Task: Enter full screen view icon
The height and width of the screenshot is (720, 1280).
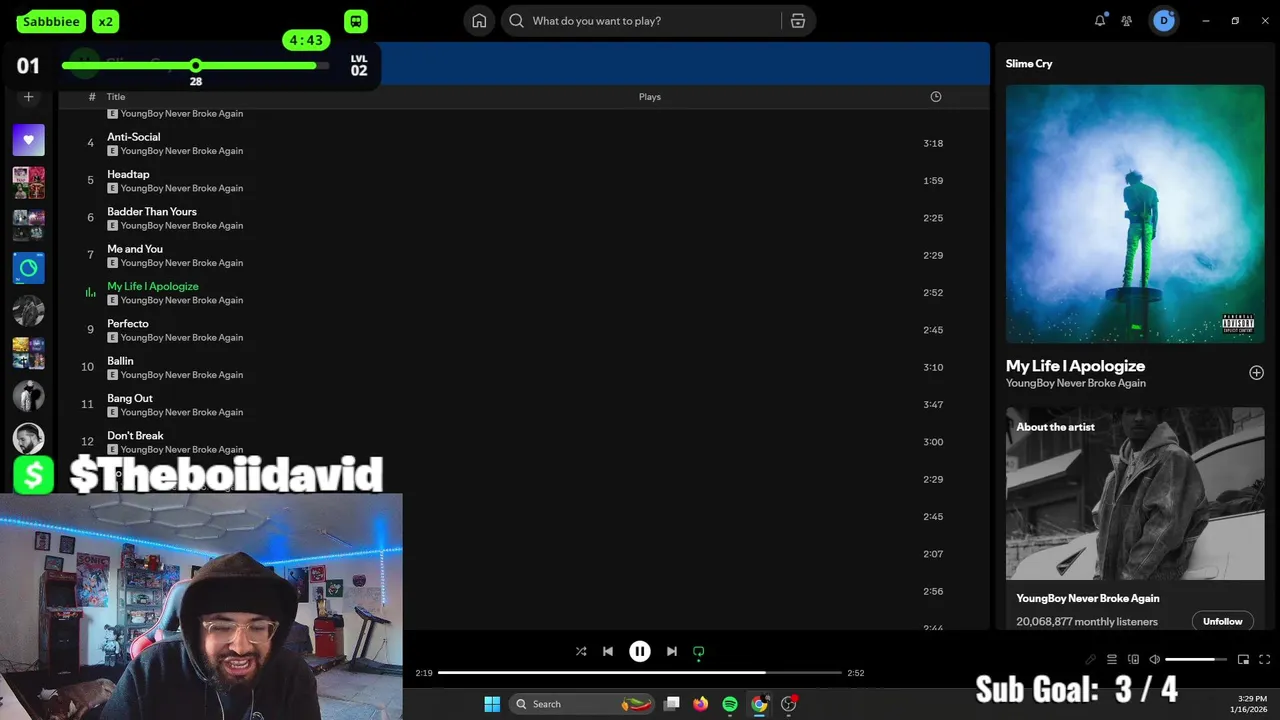Action: tap(1265, 659)
